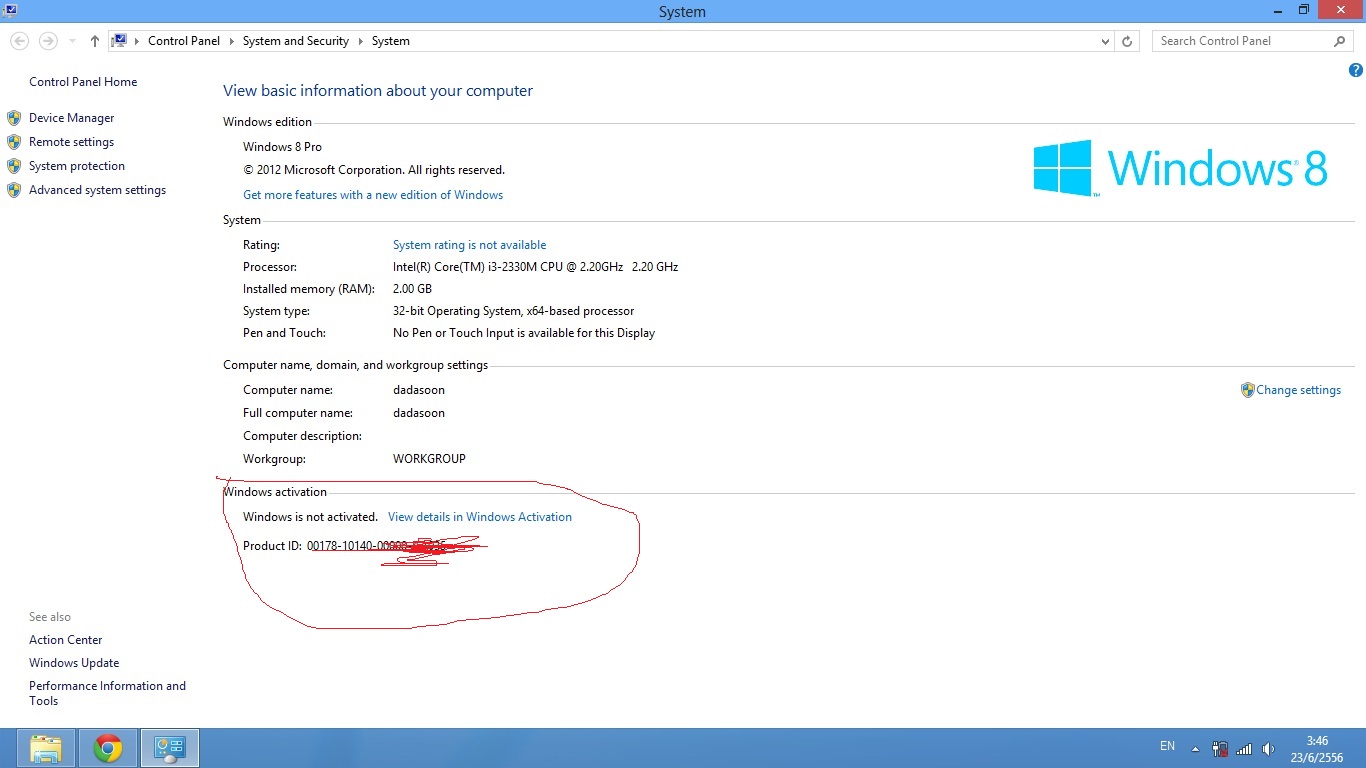Click the Intel Core i3-2330M processor value
Image resolution: width=1366 pixels, height=768 pixels.
click(x=535, y=267)
